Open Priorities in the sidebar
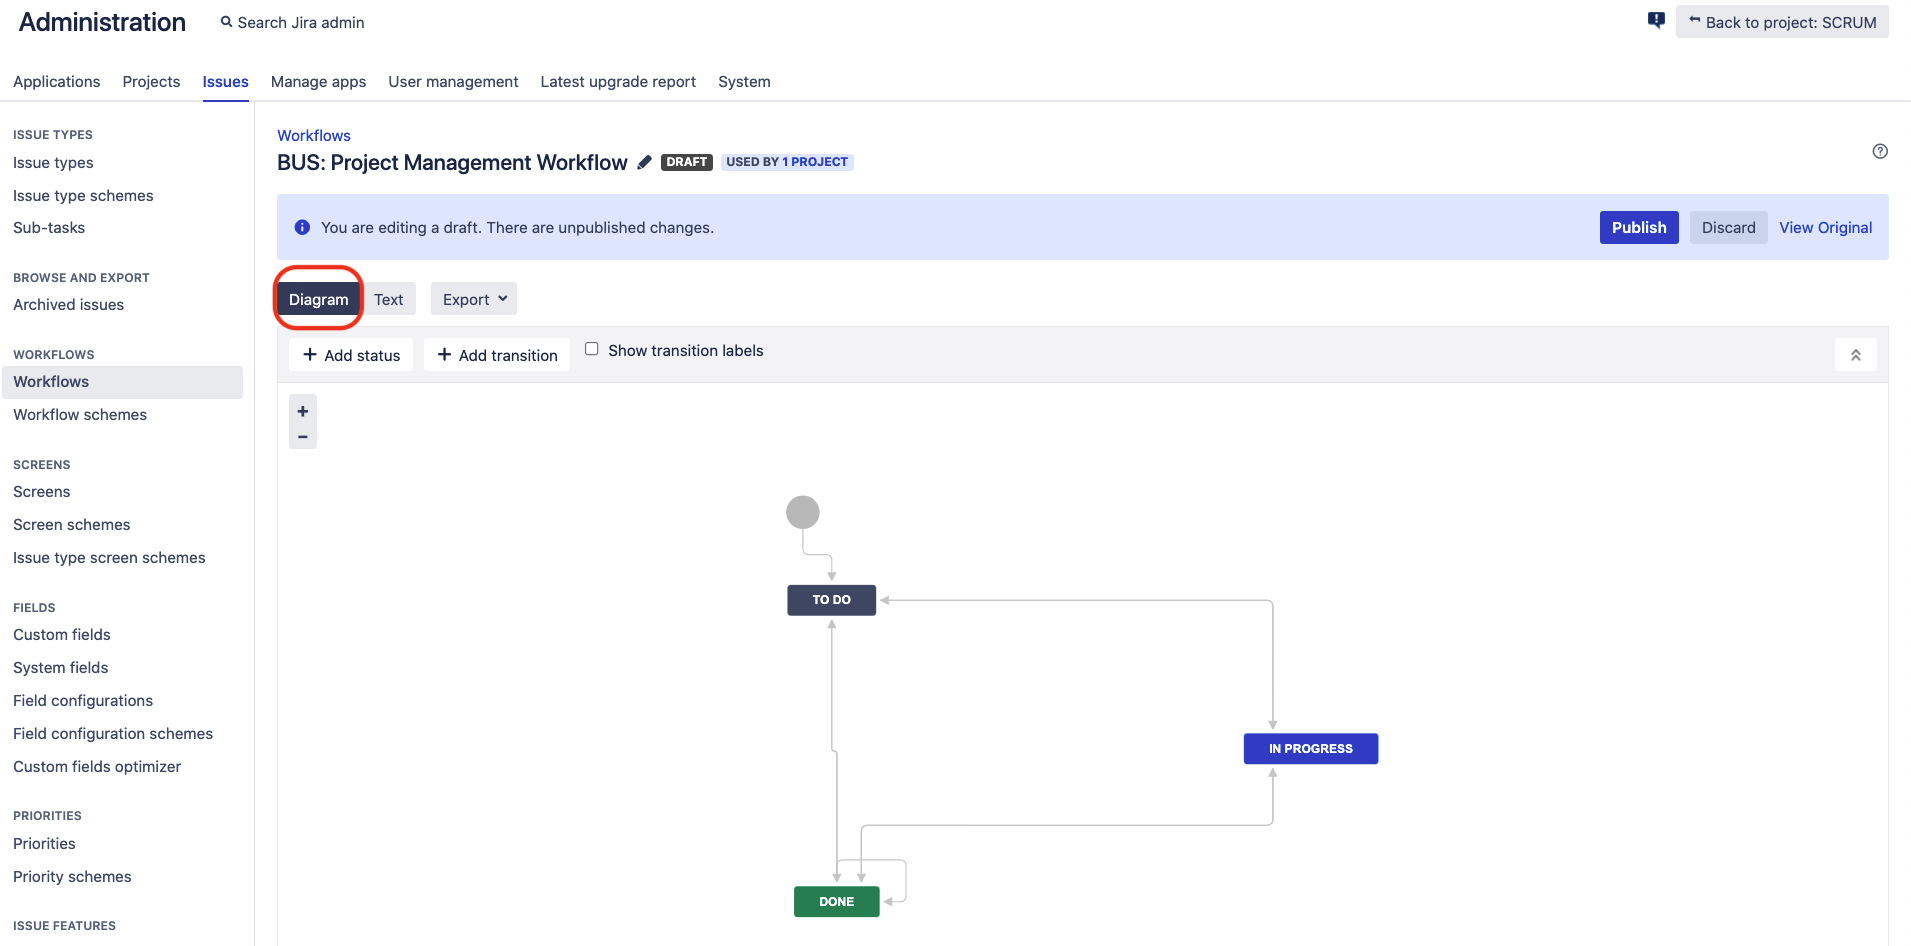The image size is (1911, 946). click(x=44, y=844)
